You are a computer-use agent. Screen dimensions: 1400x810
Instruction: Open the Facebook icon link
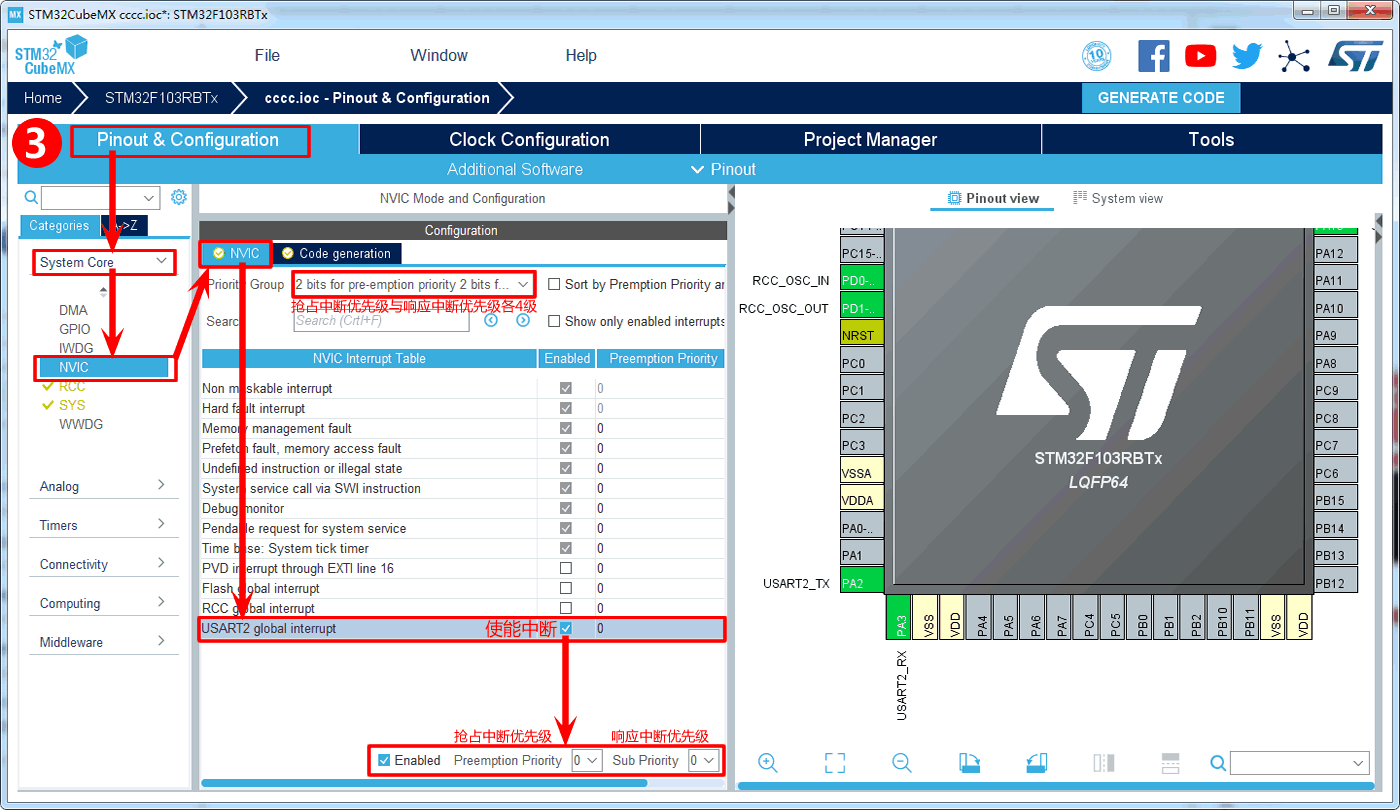pyautogui.click(x=1153, y=56)
